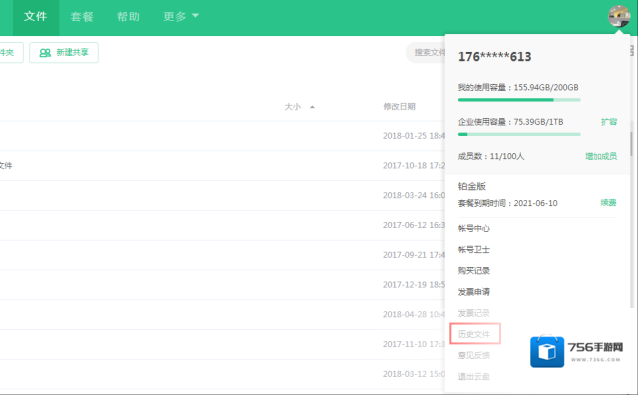
Task: Click the 铂金版 plan label
Action: 472,186
